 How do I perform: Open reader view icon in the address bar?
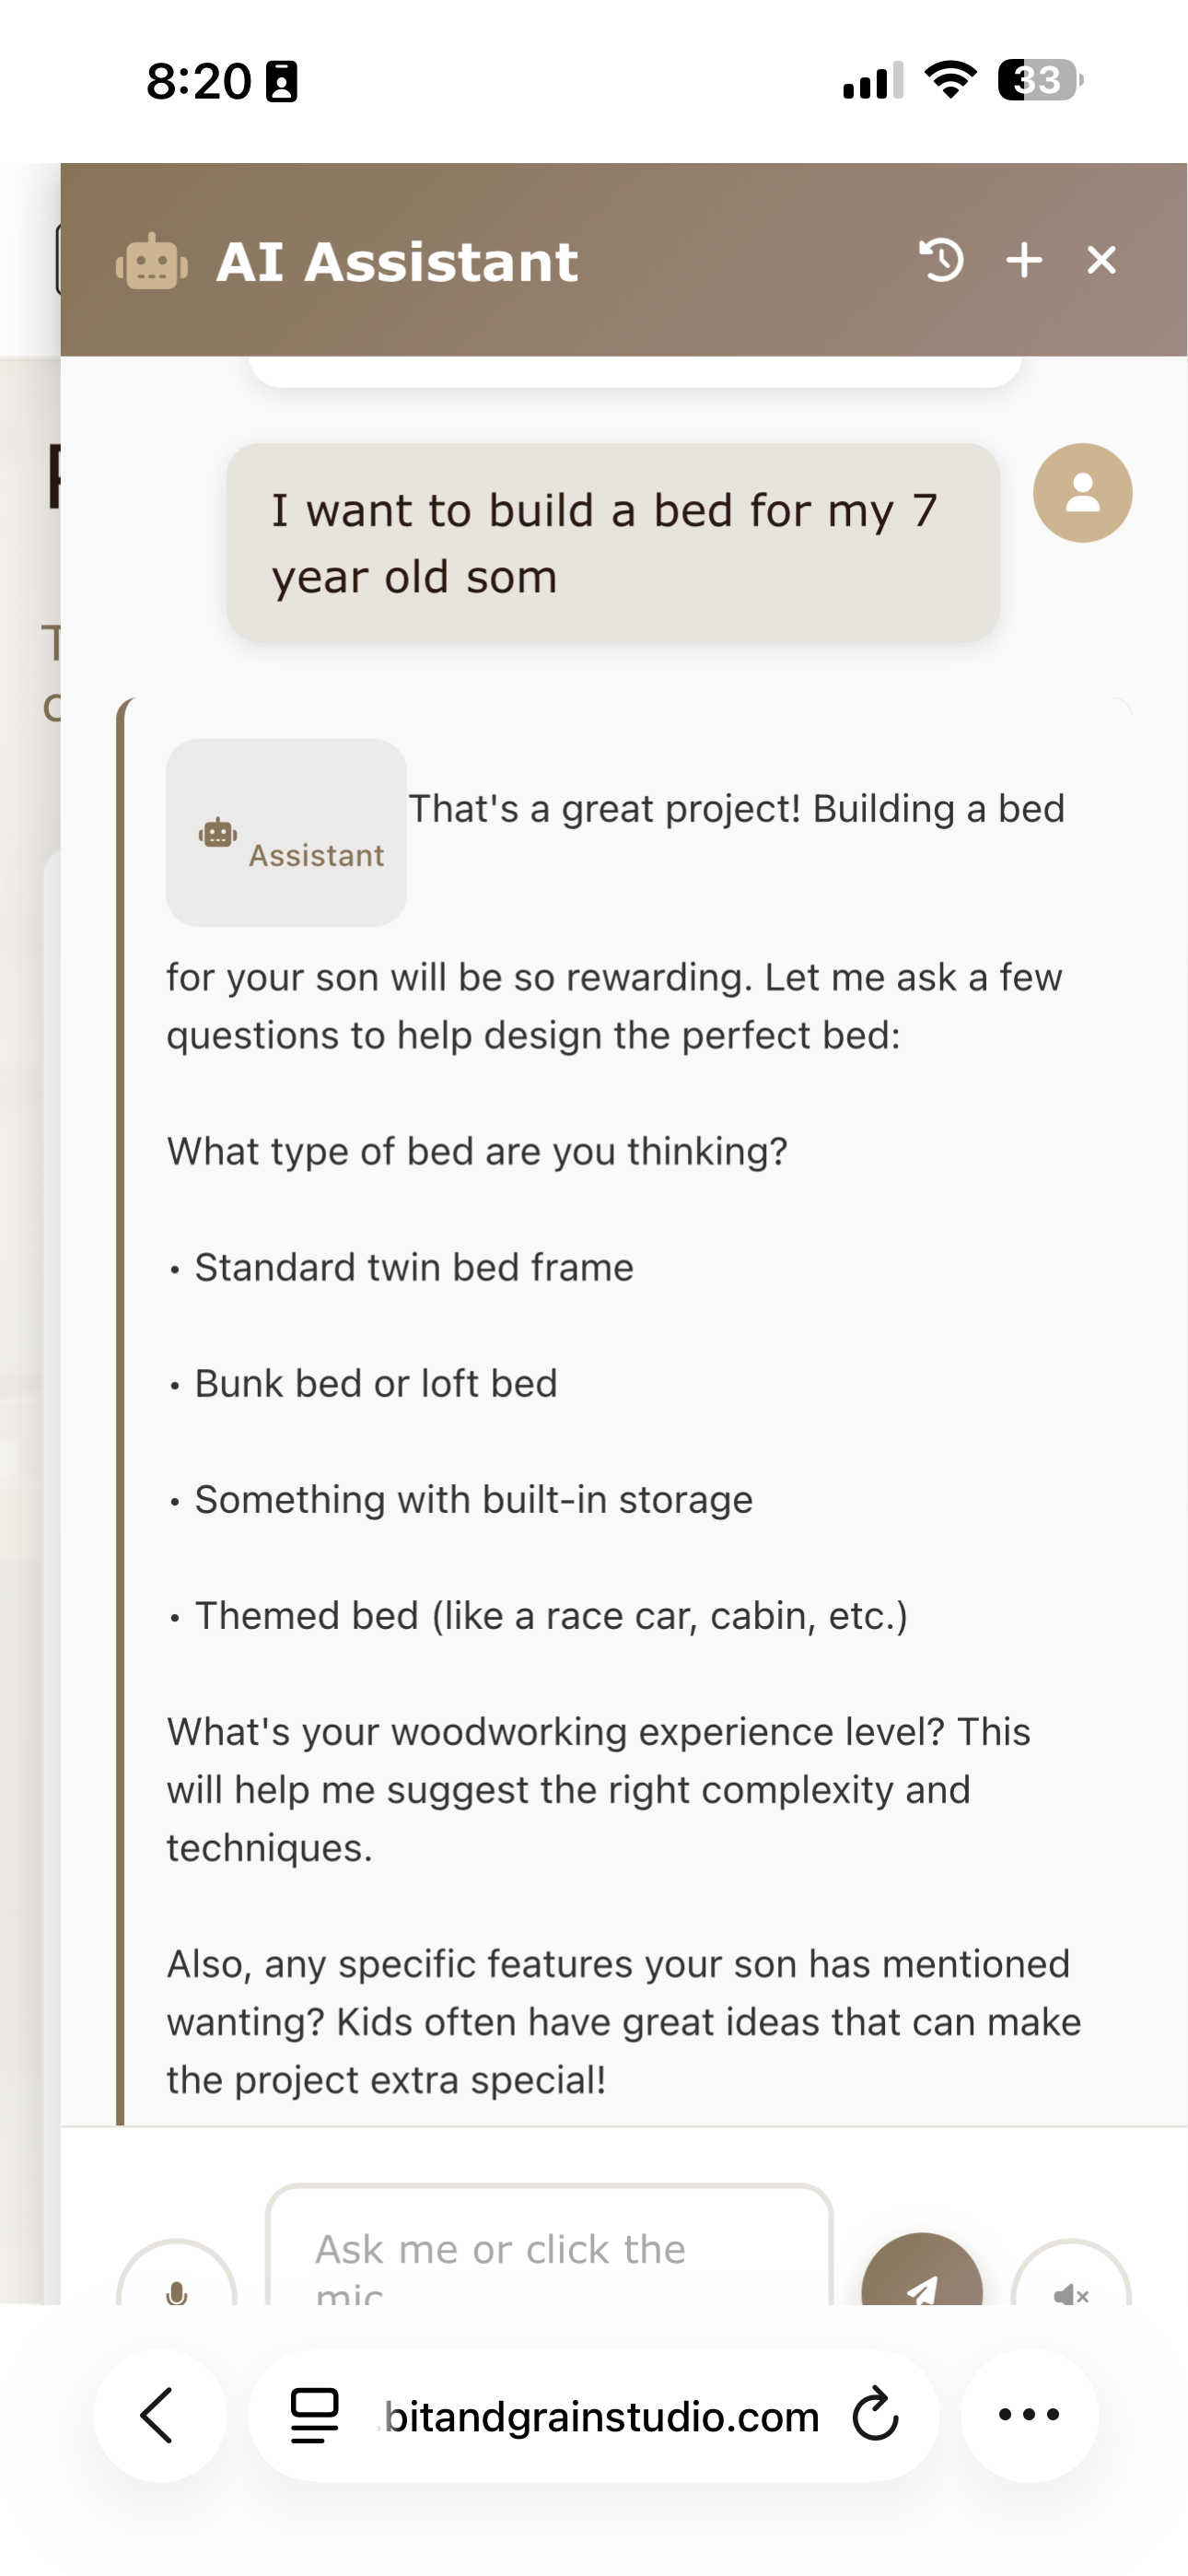point(311,2415)
